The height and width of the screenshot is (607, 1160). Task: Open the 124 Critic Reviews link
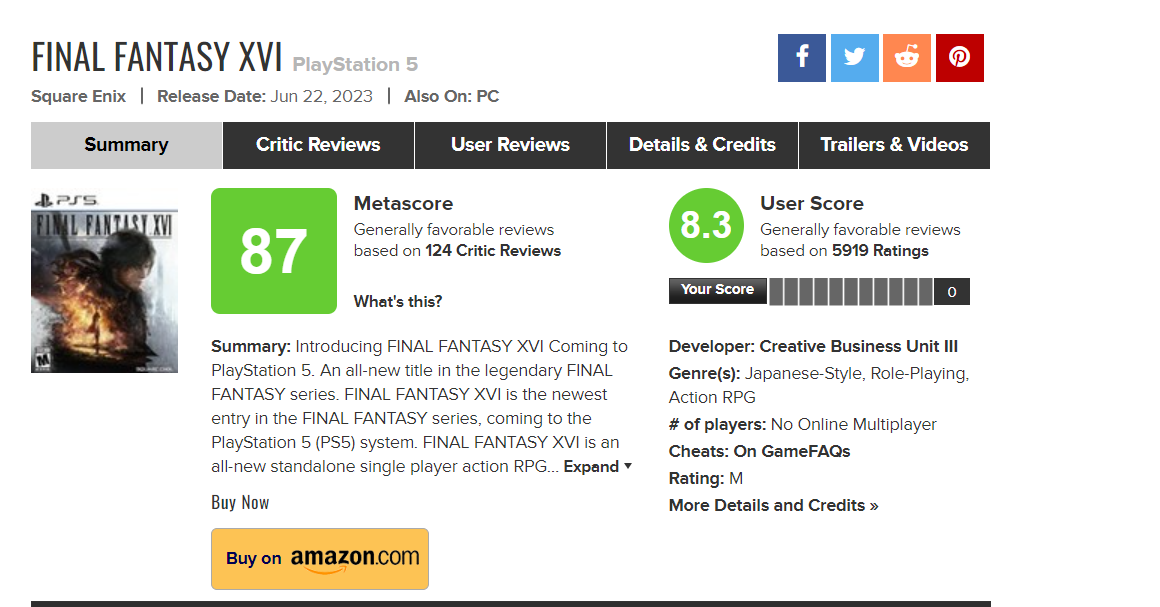[x=493, y=251]
